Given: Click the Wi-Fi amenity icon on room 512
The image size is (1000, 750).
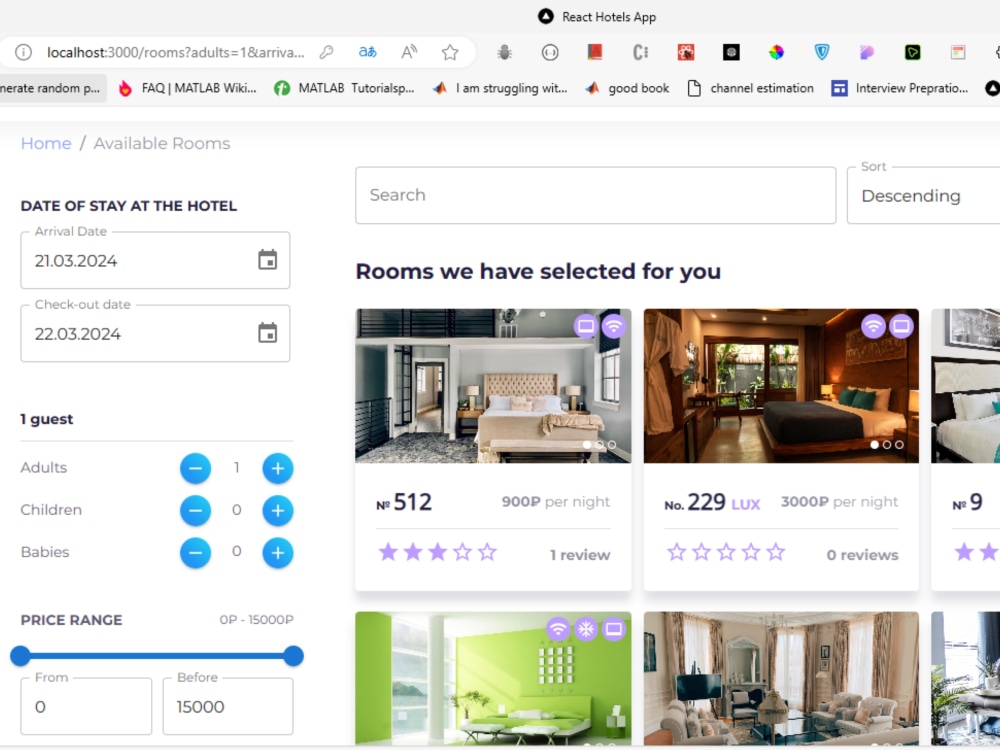Looking at the screenshot, I should 614,326.
